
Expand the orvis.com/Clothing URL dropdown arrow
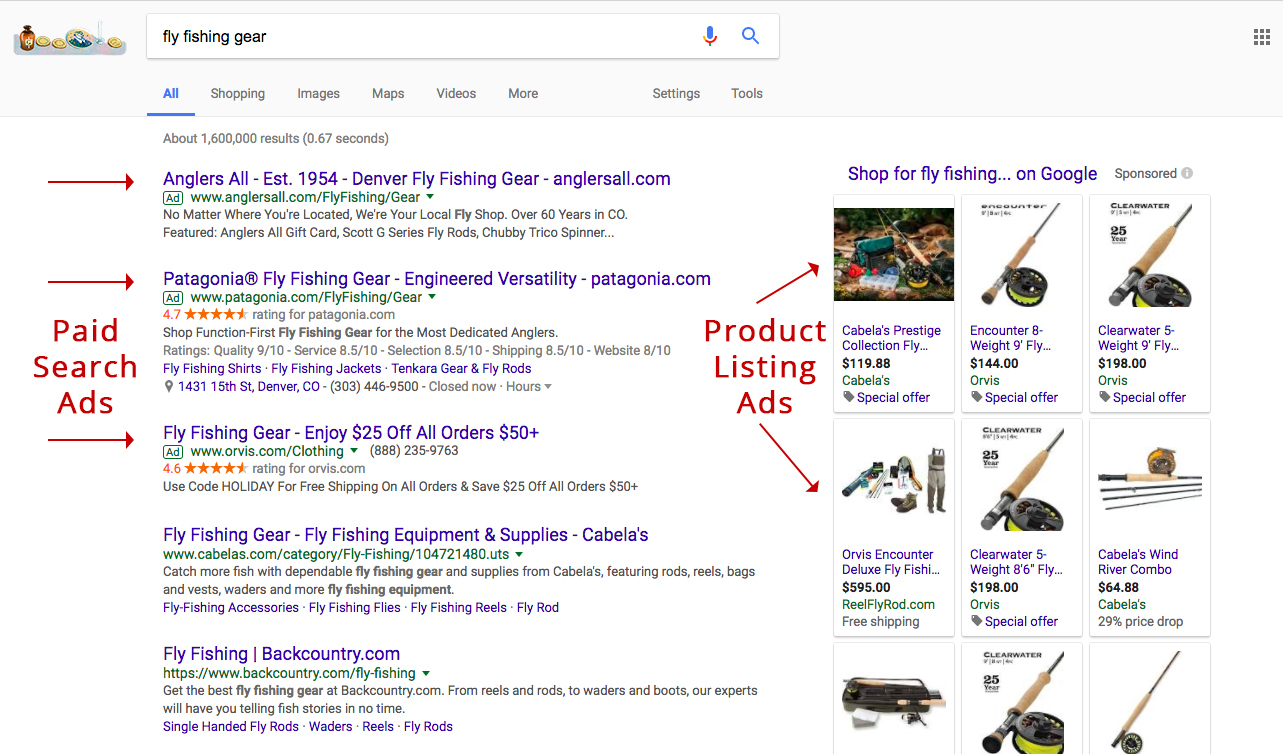coord(354,452)
